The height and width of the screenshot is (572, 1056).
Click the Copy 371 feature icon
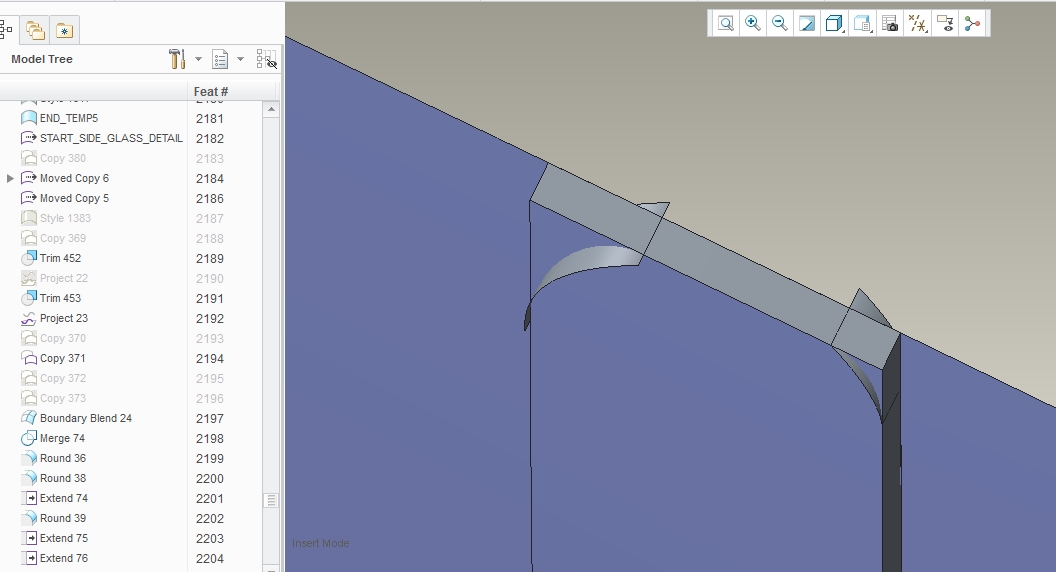pos(28,358)
